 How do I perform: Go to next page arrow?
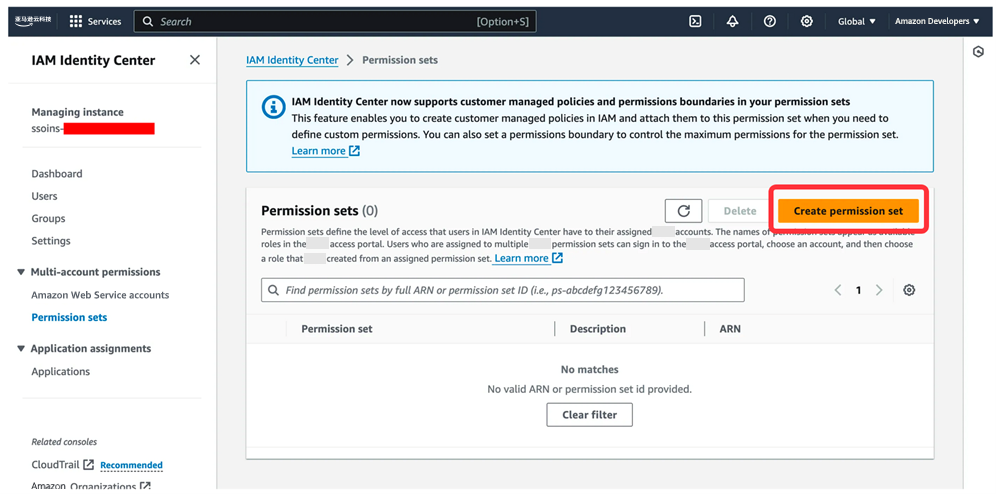(x=879, y=290)
